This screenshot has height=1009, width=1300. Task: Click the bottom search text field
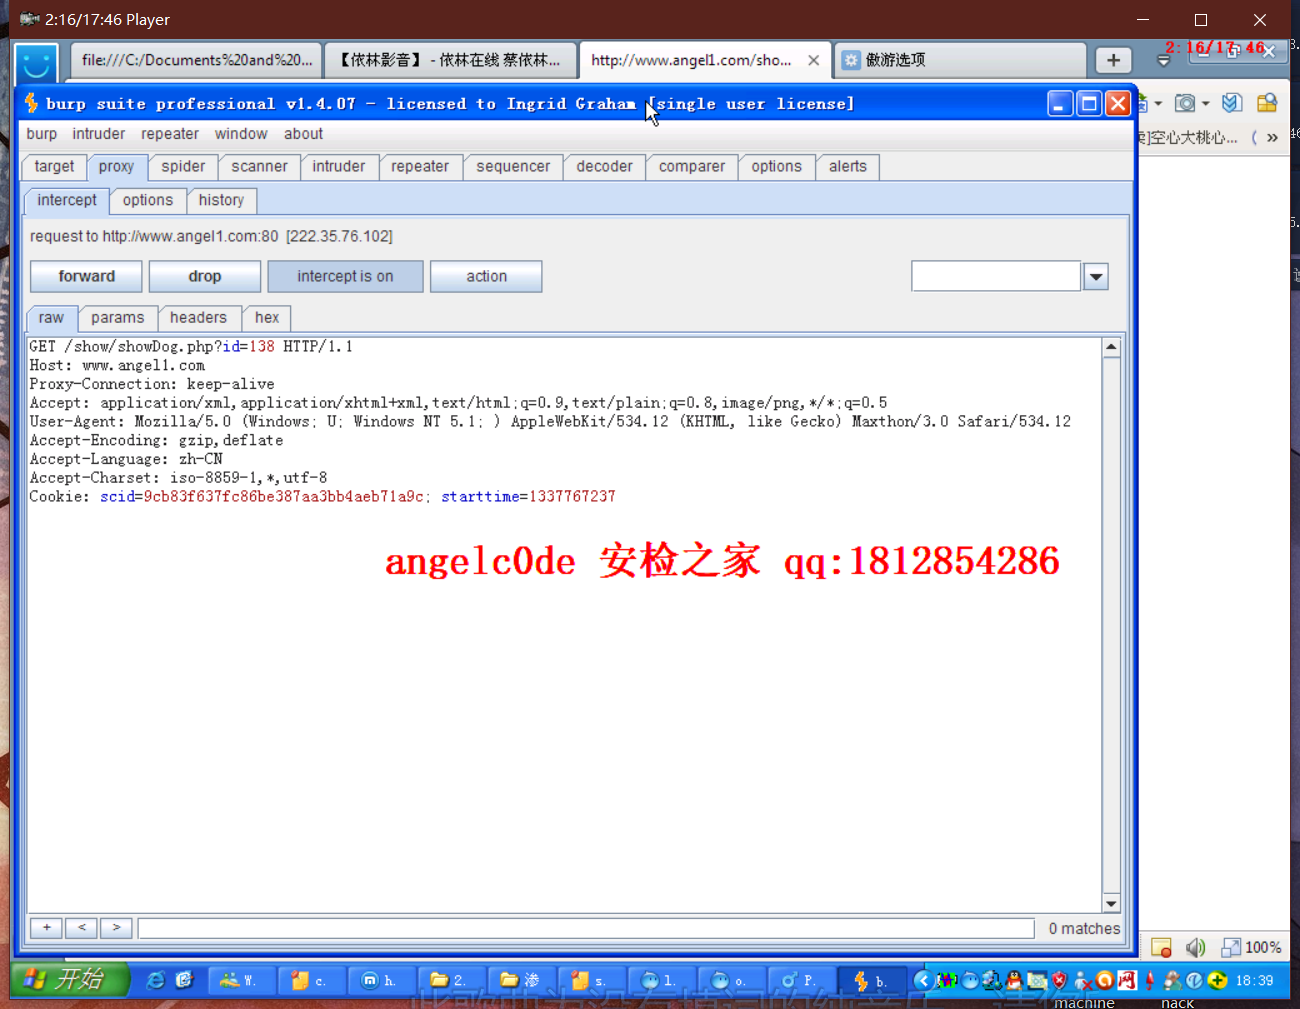[586, 929]
